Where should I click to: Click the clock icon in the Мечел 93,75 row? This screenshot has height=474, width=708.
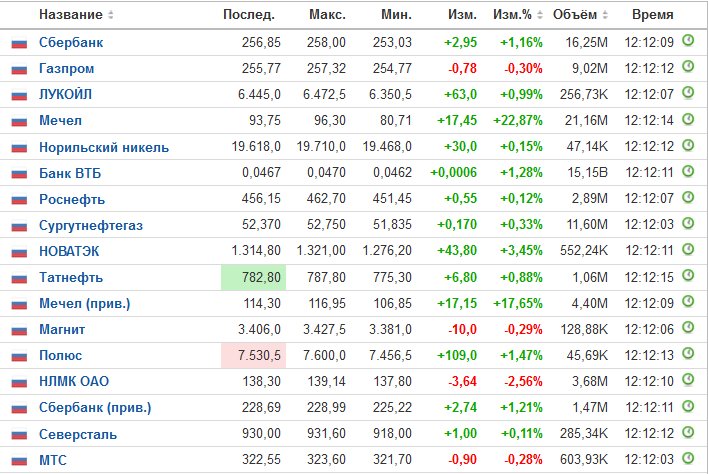(x=688, y=119)
